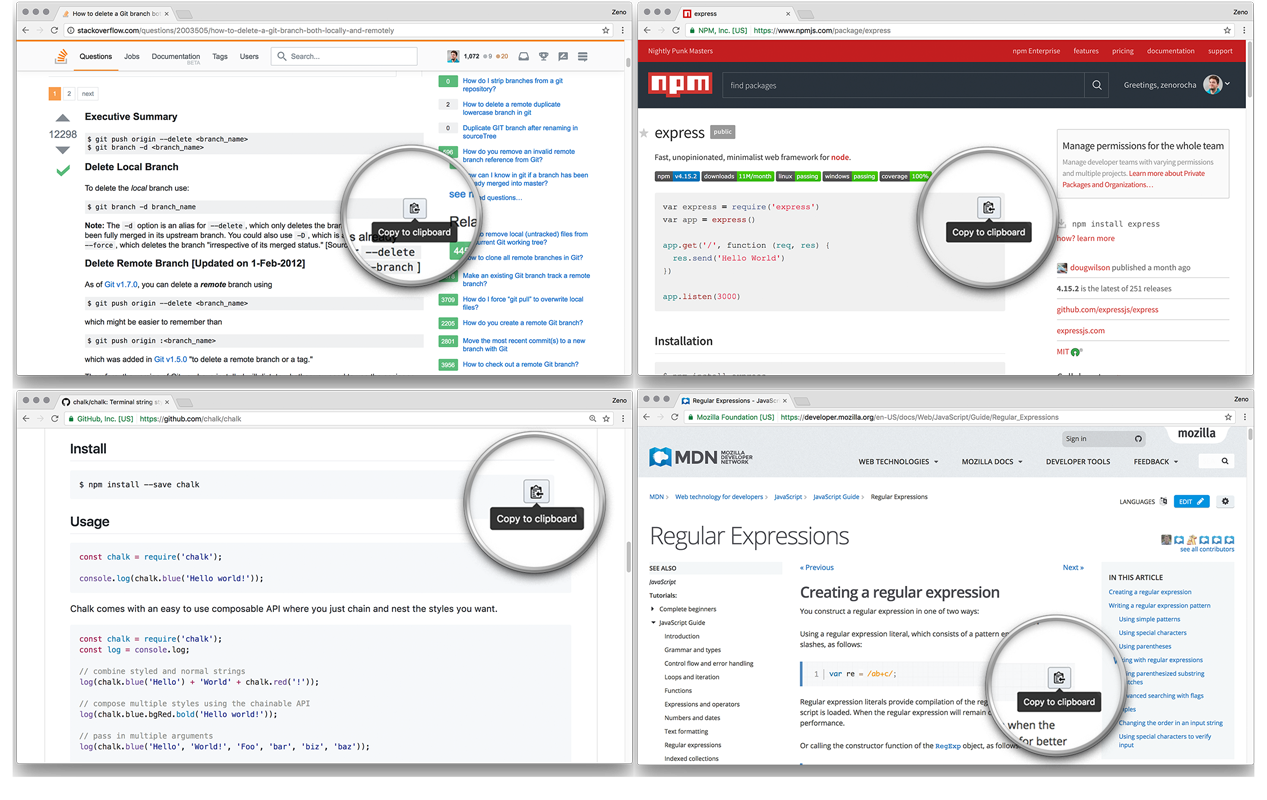Open the pricing link on npm
This screenshot has height=800, width=1267.
coord(1123,51)
